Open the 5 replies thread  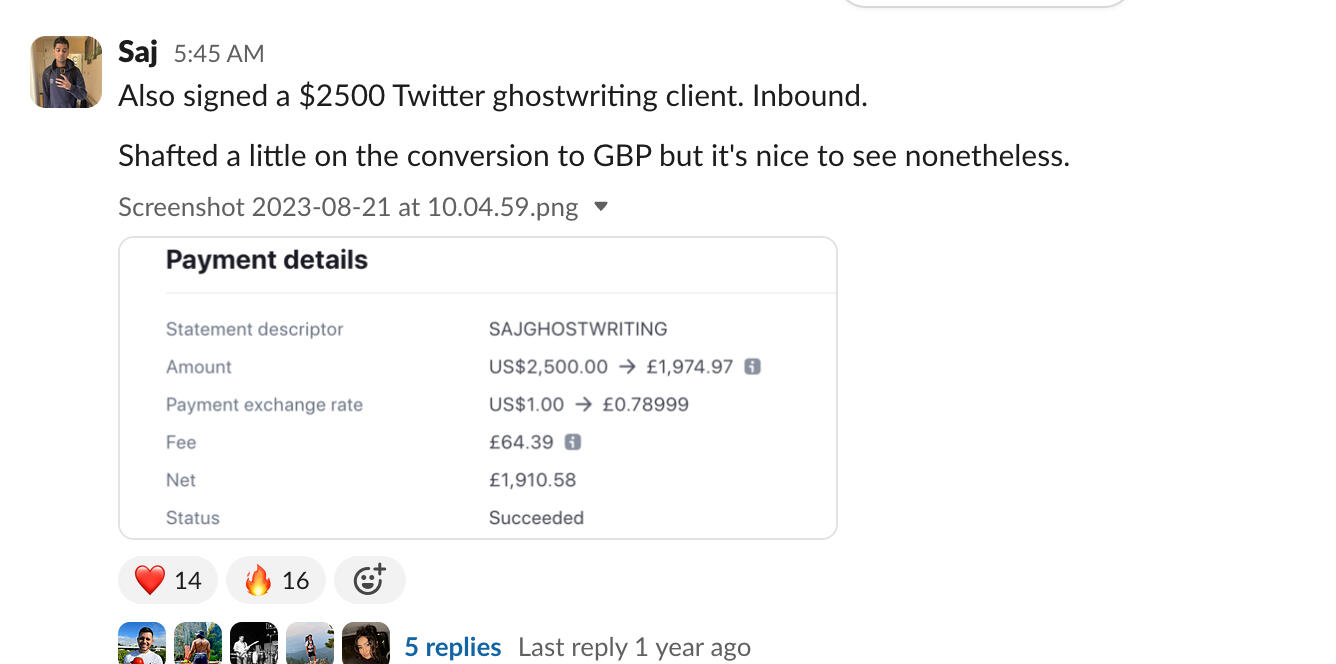453,647
